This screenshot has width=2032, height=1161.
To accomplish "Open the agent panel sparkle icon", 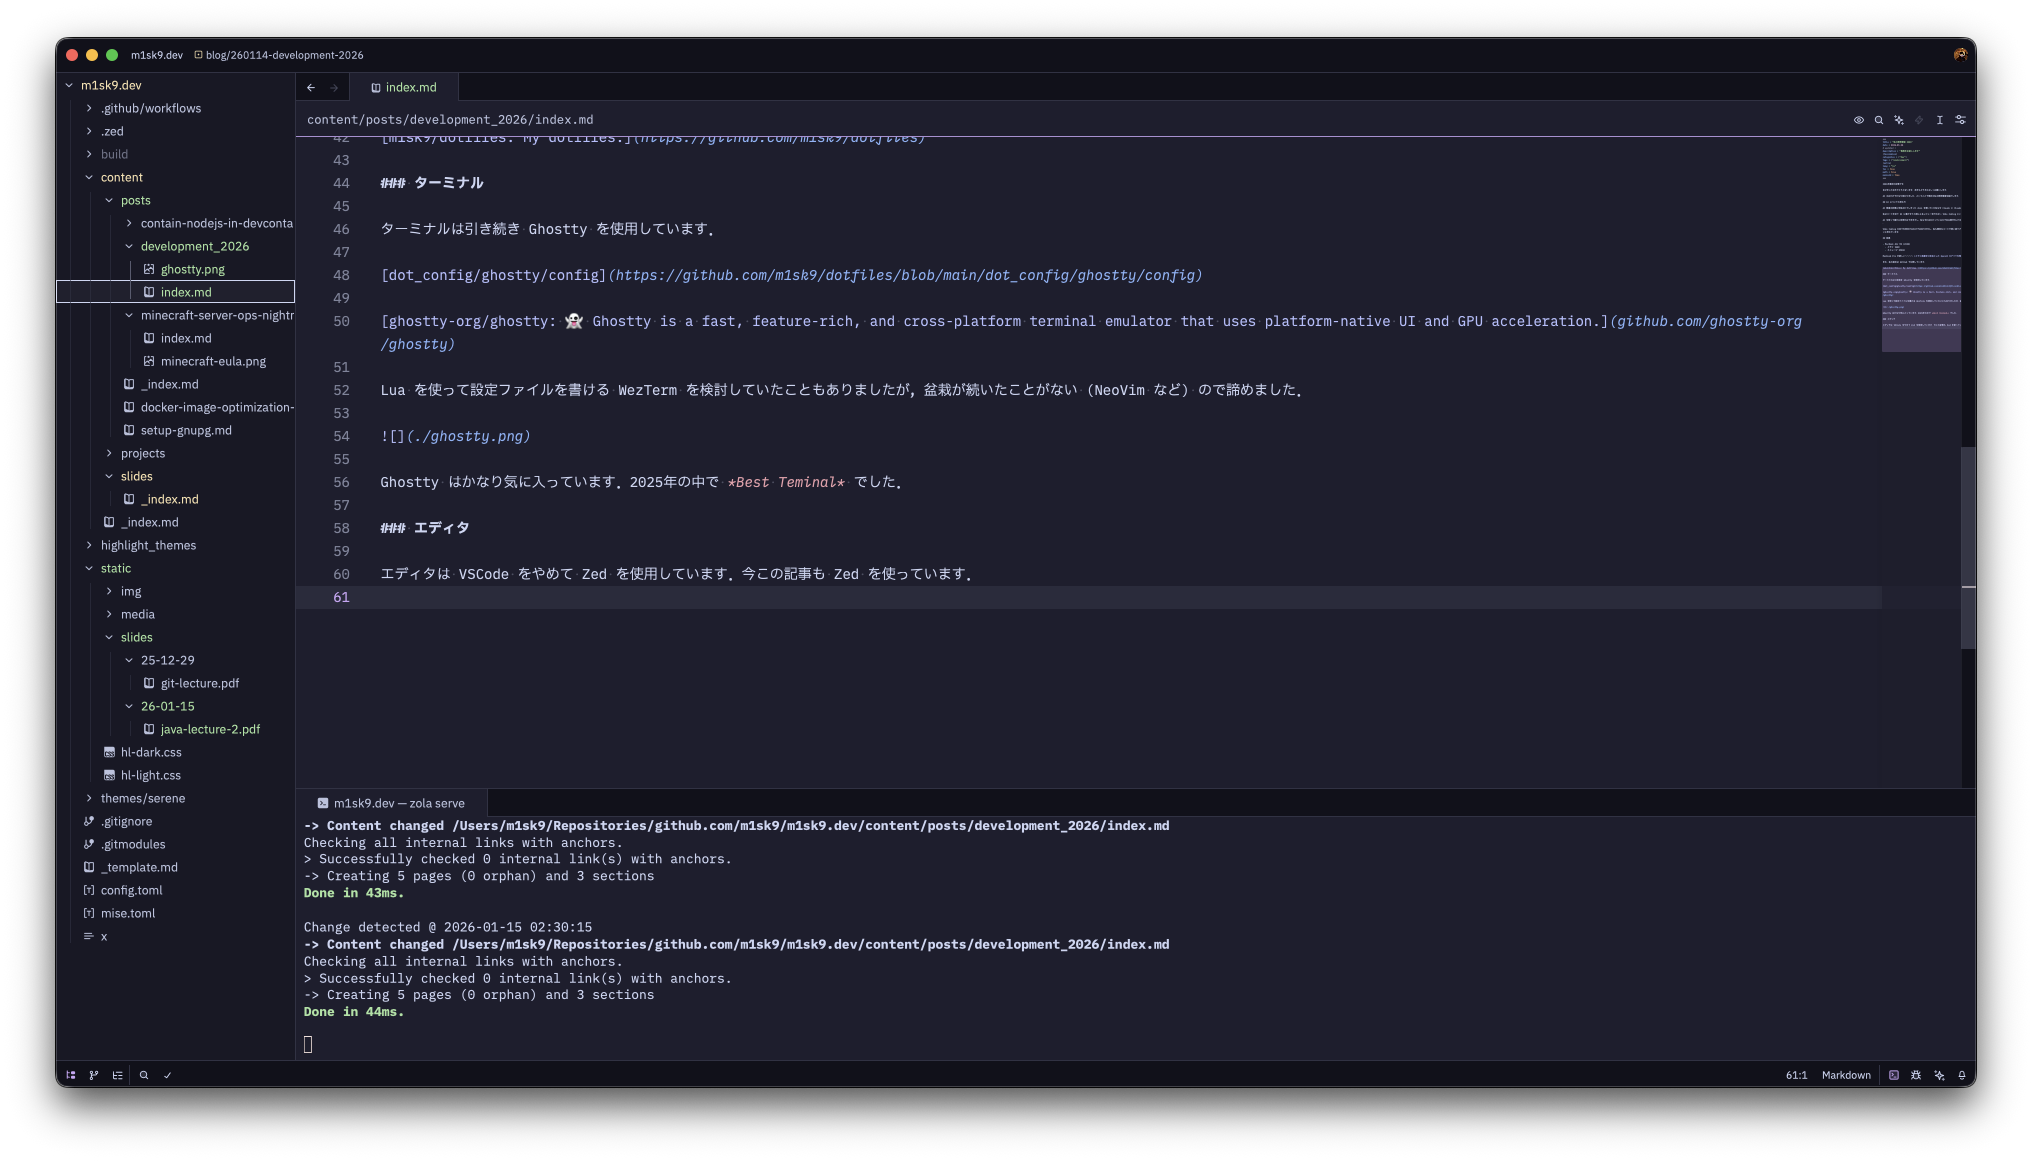I will coord(1939,1075).
